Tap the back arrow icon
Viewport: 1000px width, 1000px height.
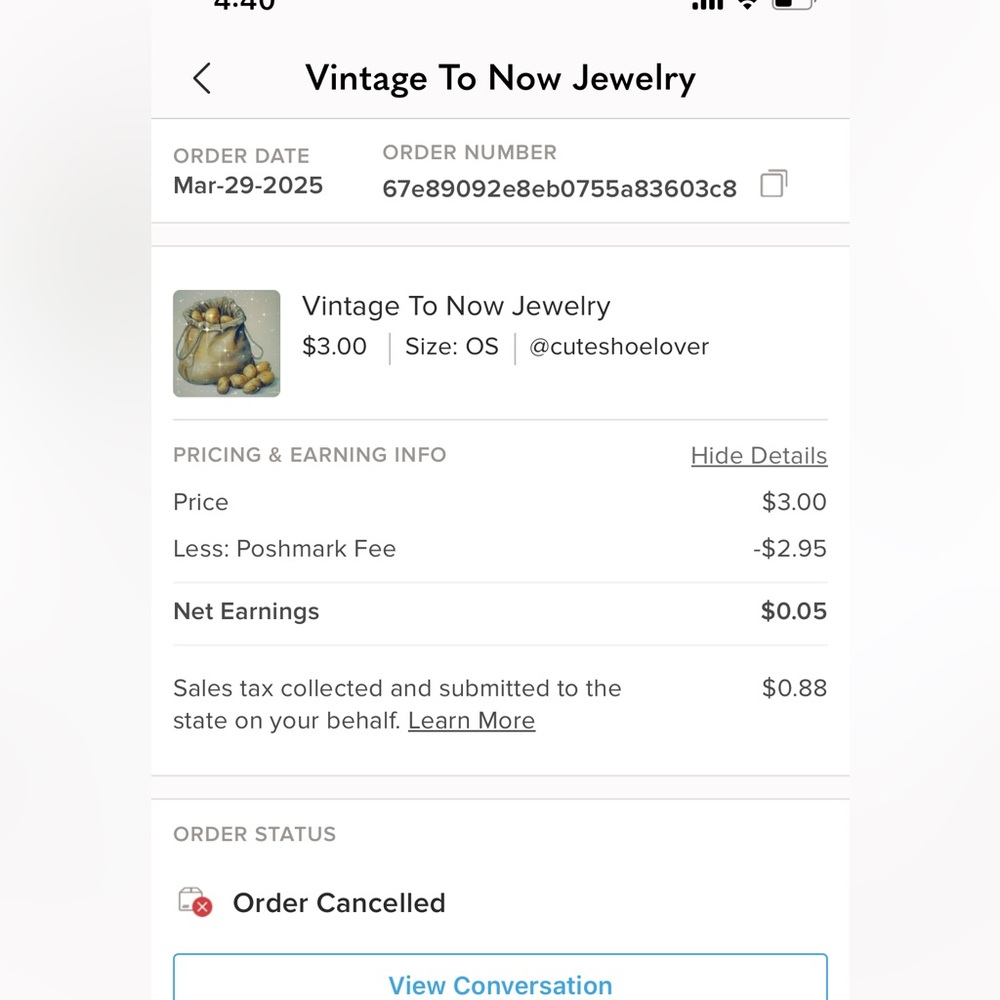[202, 78]
